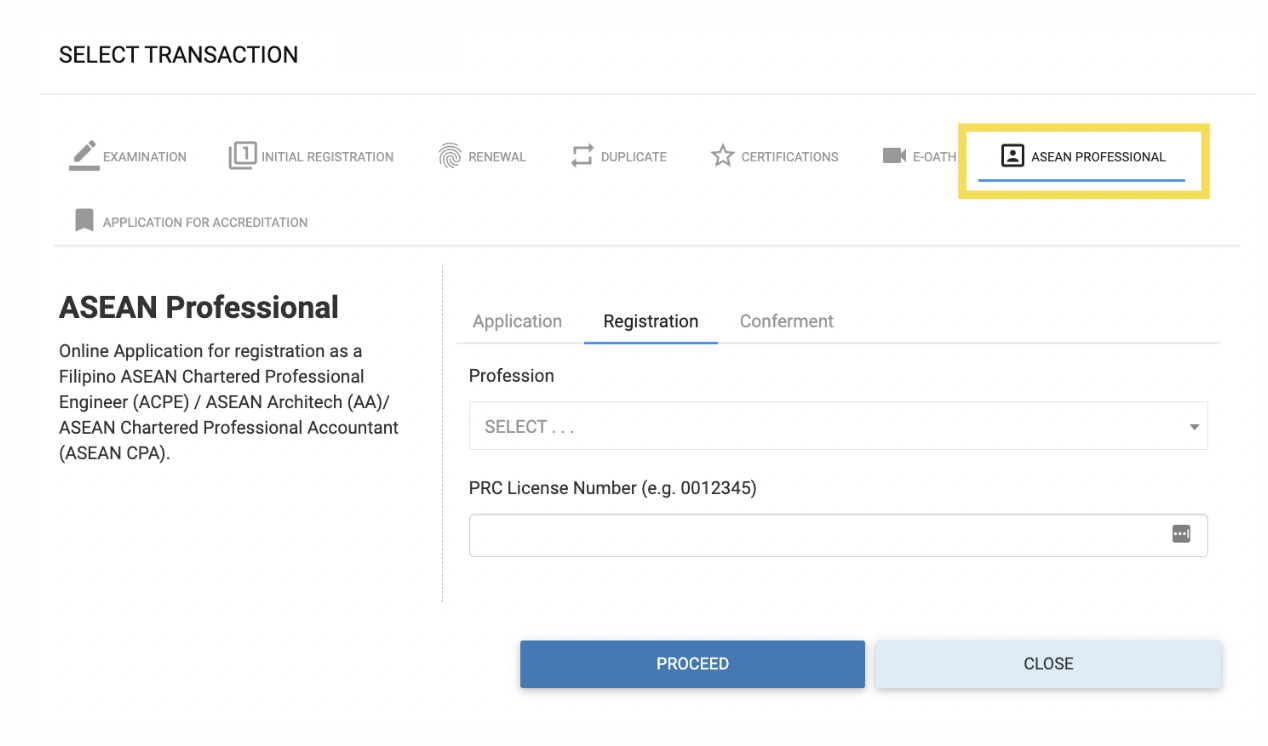Switch to the Conferment tab
The height and width of the screenshot is (746, 1268).
click(x=786, y=321)
